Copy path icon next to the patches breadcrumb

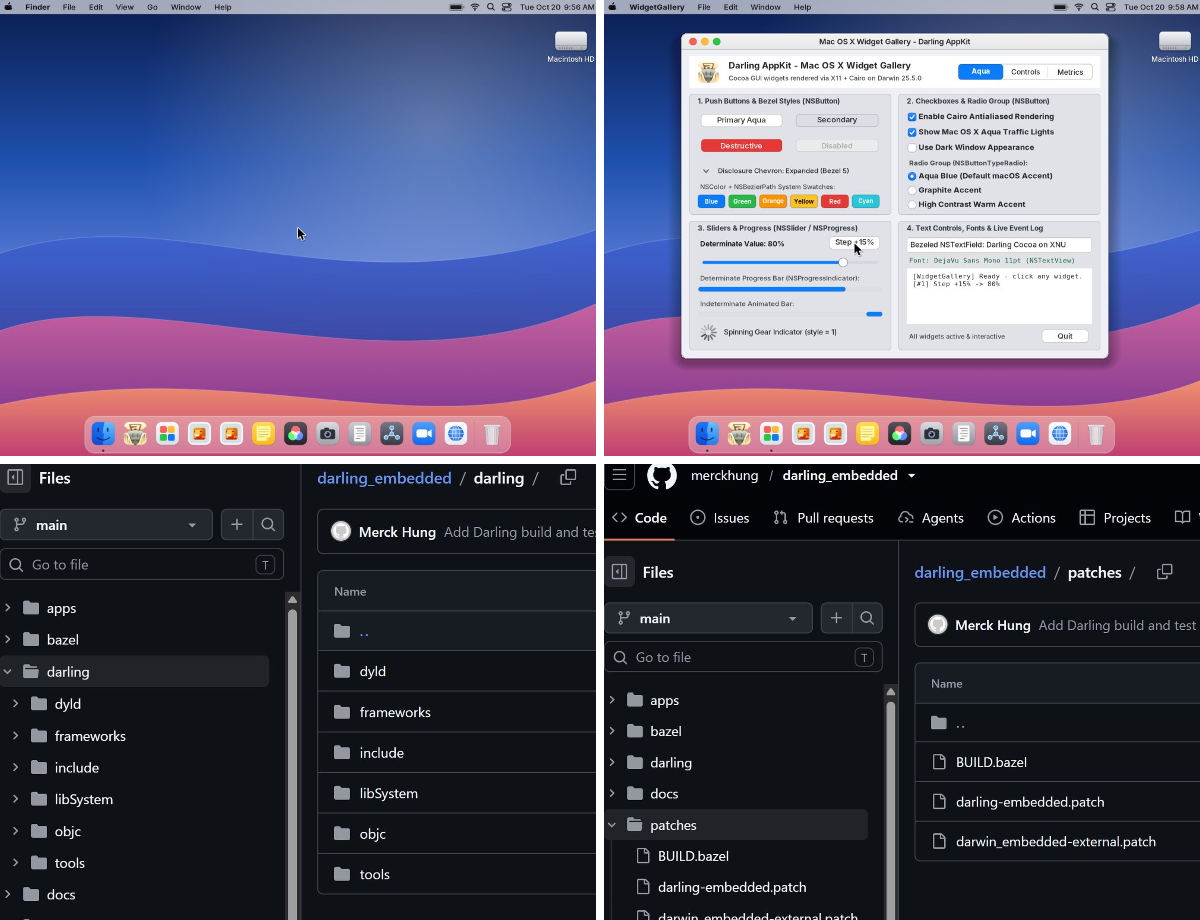[x=1164, y=572]
